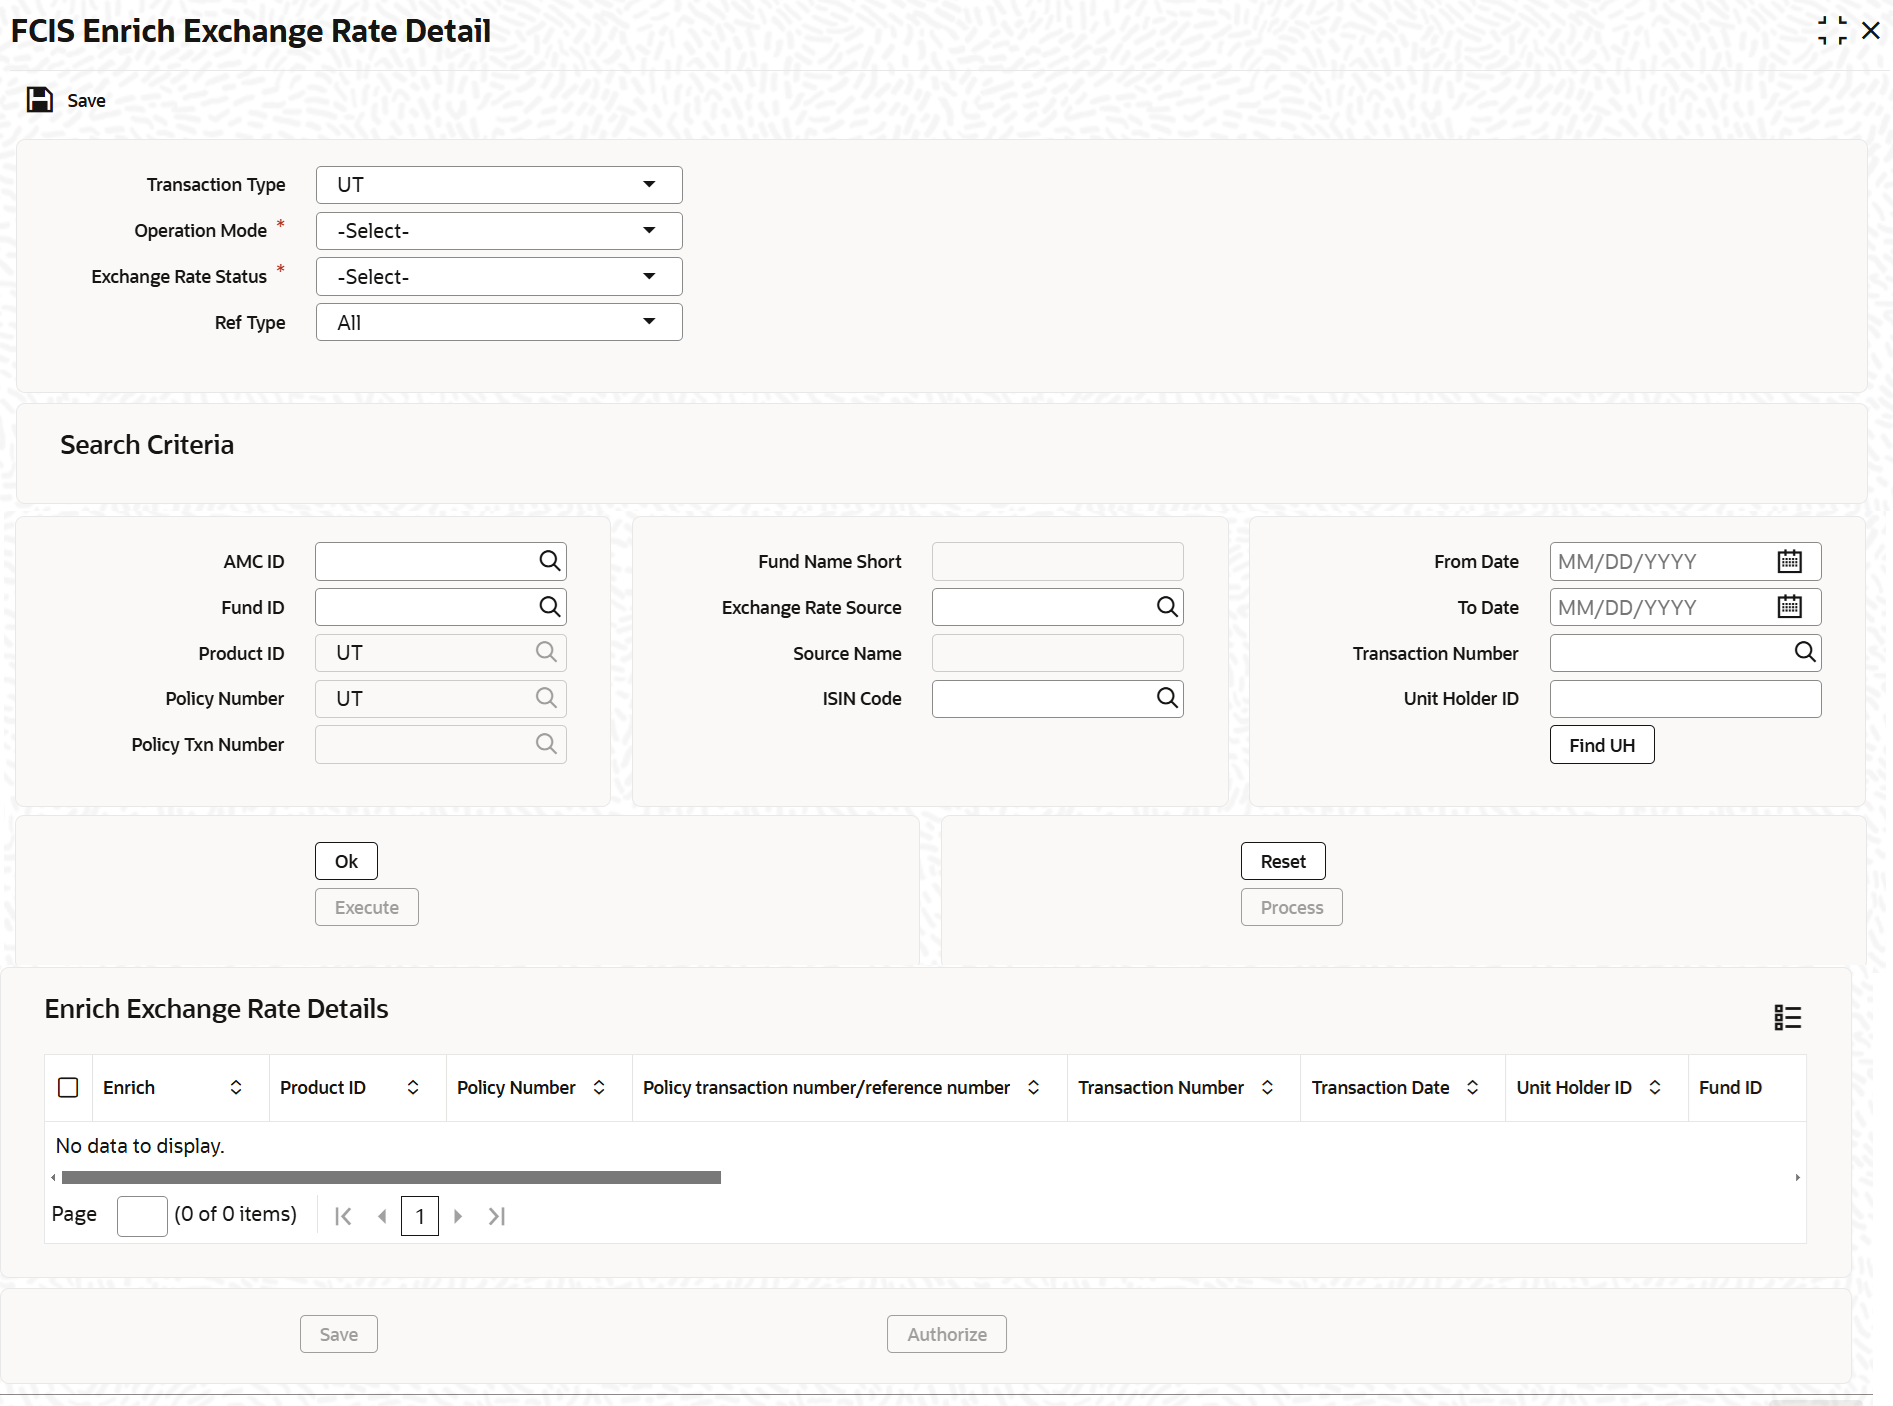The width and height of the screenshot is (1893, 1406).
Task: Open the Ref Type dropdown
Action: [x=499, y=322]
